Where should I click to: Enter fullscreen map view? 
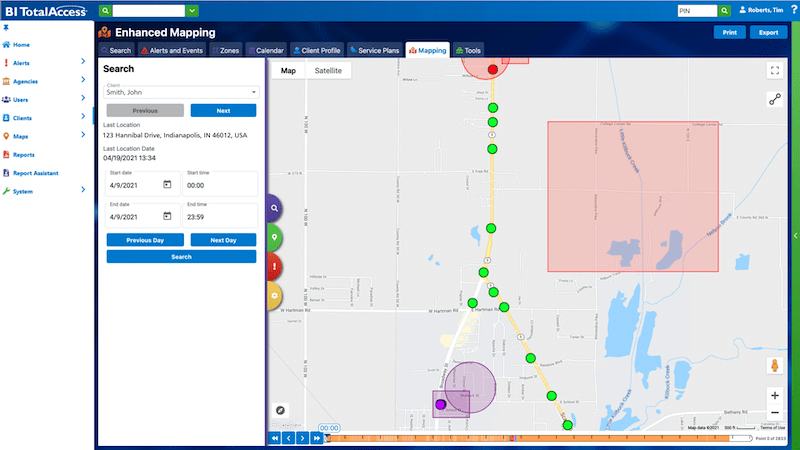click(774, 70)
